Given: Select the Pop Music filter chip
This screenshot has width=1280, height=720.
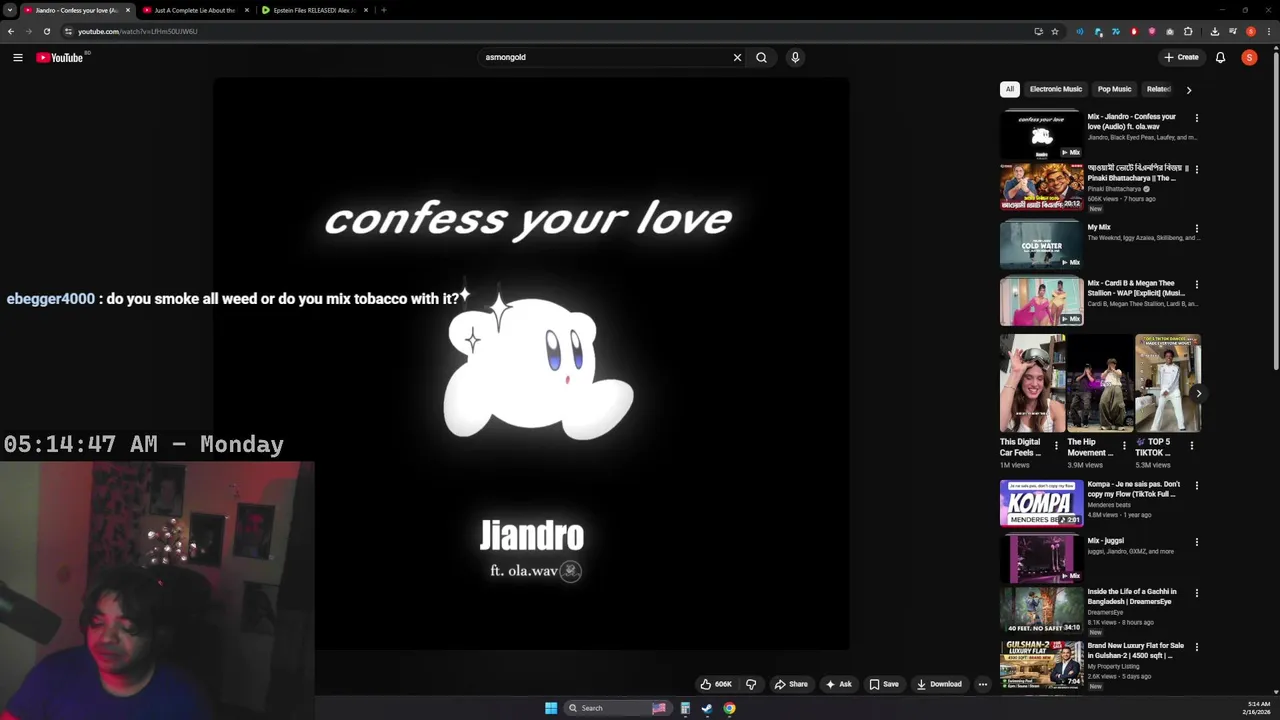Looking at the screenshot, I should point(1115,89).
